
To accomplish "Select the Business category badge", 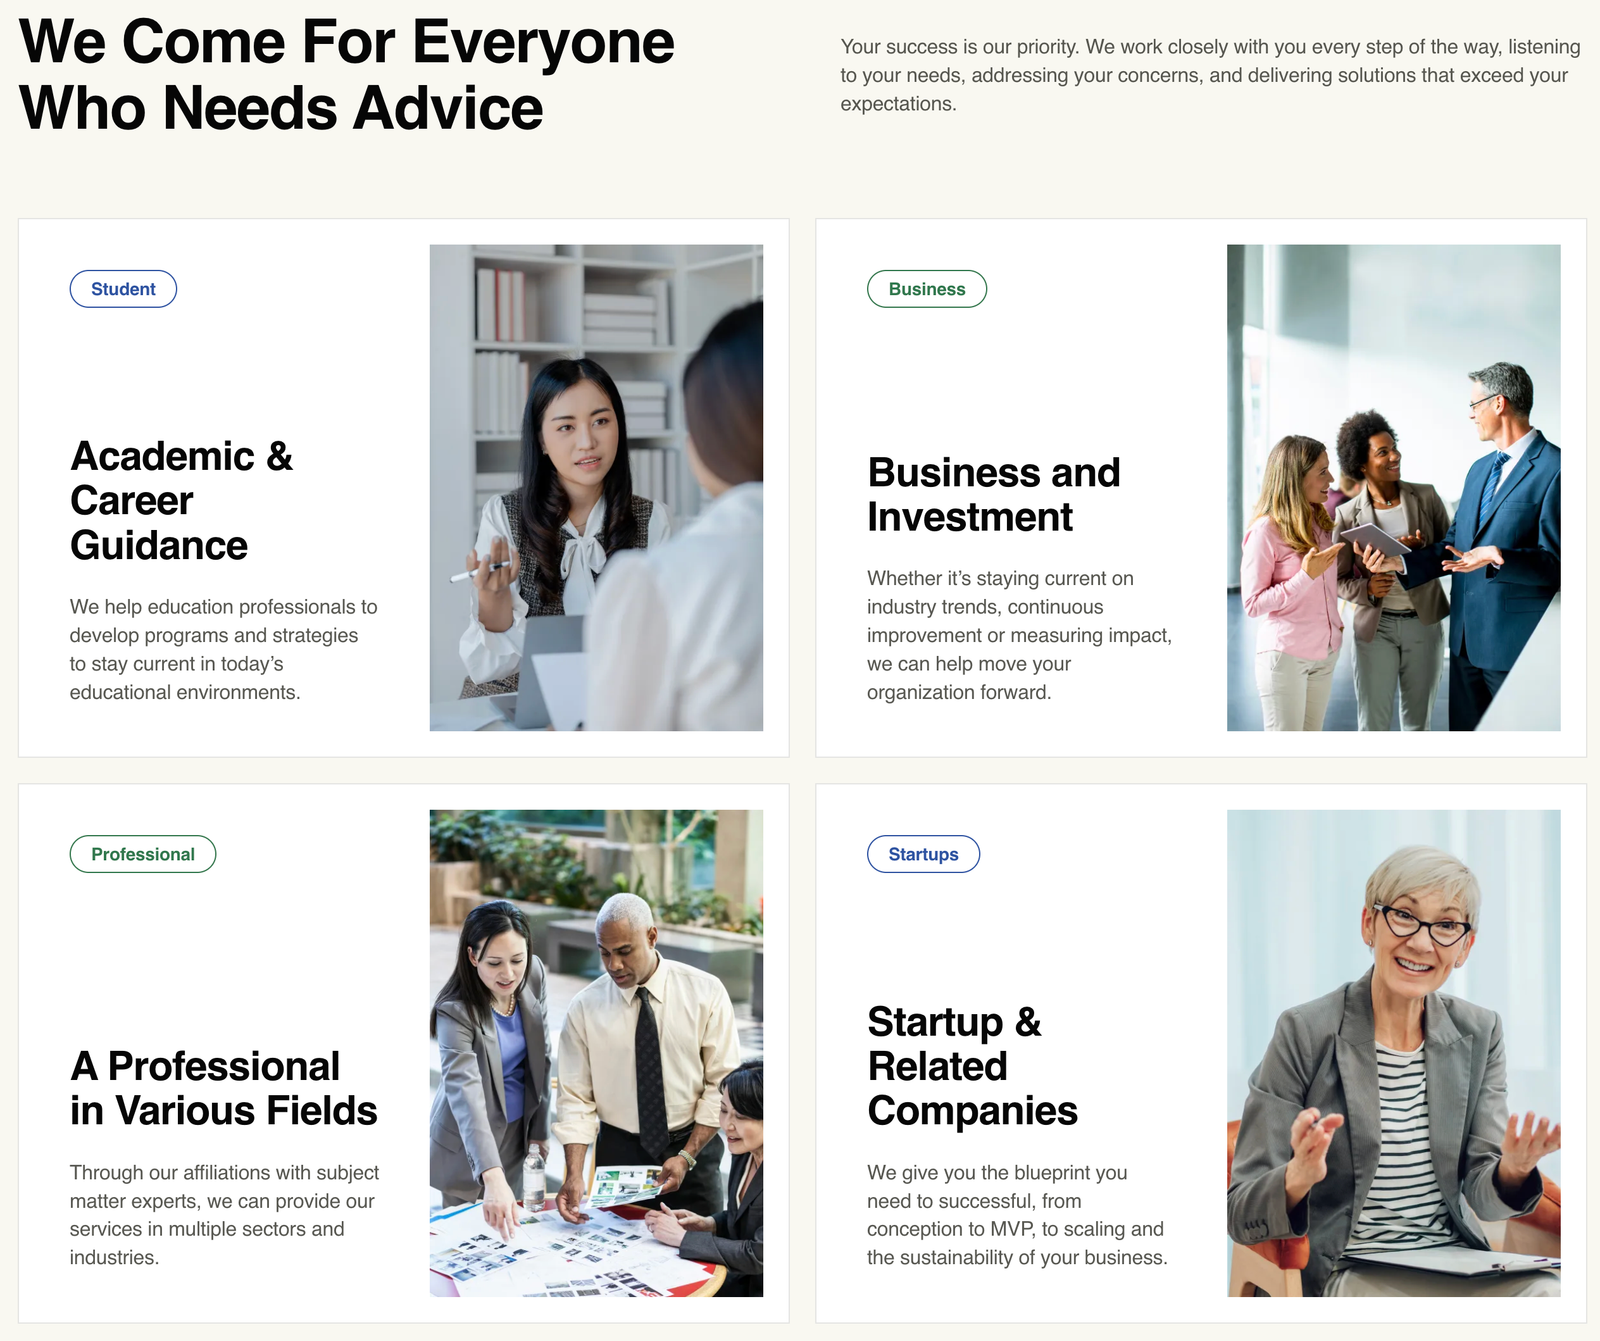I will pos(926,289).
